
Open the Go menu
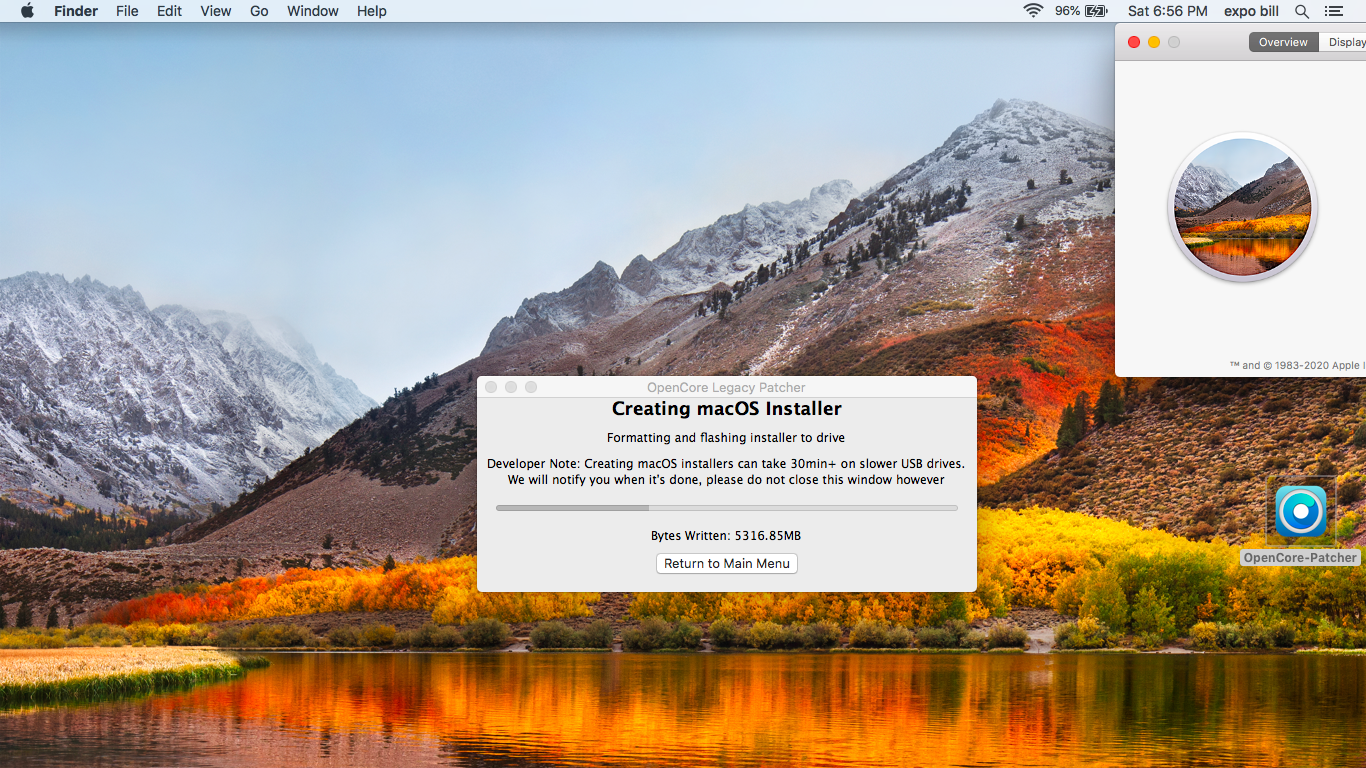(259, 11)
